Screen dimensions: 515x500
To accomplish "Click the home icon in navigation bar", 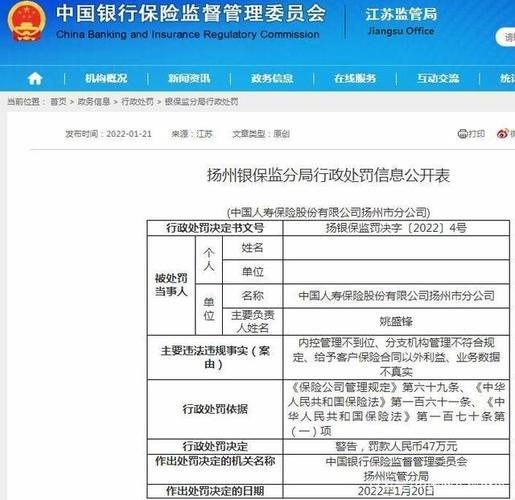I will 35,79.
